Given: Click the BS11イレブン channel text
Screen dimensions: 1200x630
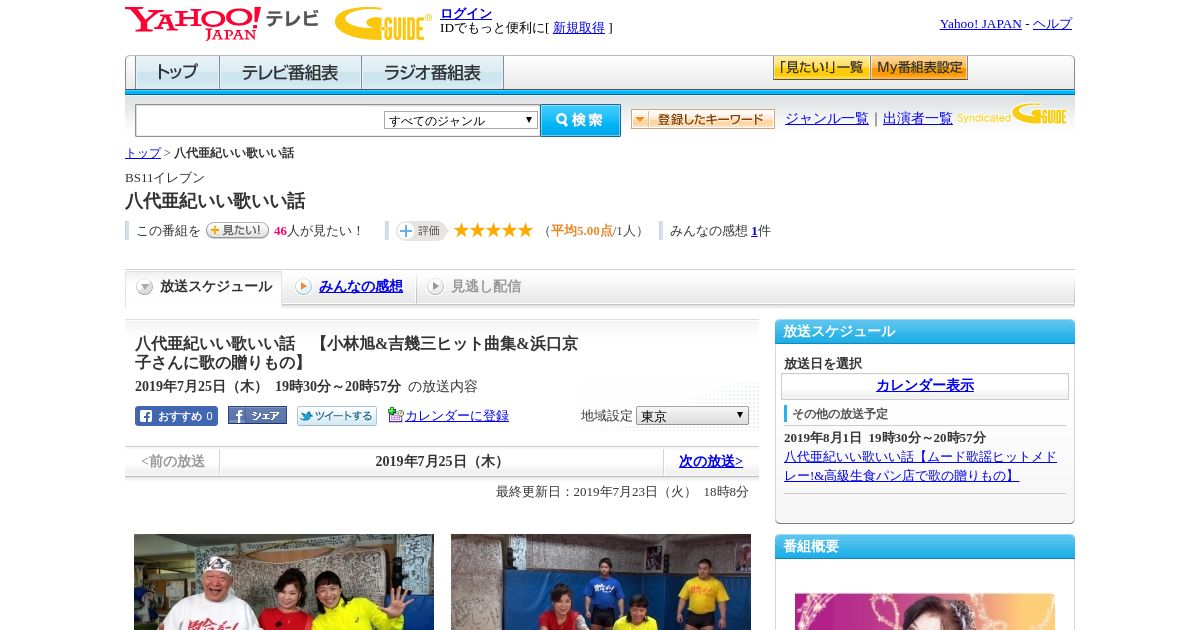Looking at the screenshot, I should (165, 178).
